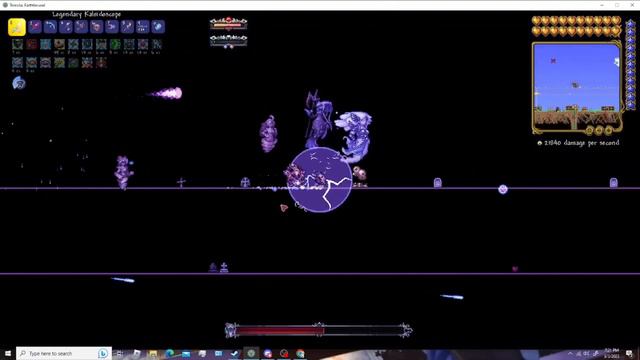Select hotbar slot 6 item
This screenshot has width=640, height=360.
click(x=96, y=27)
